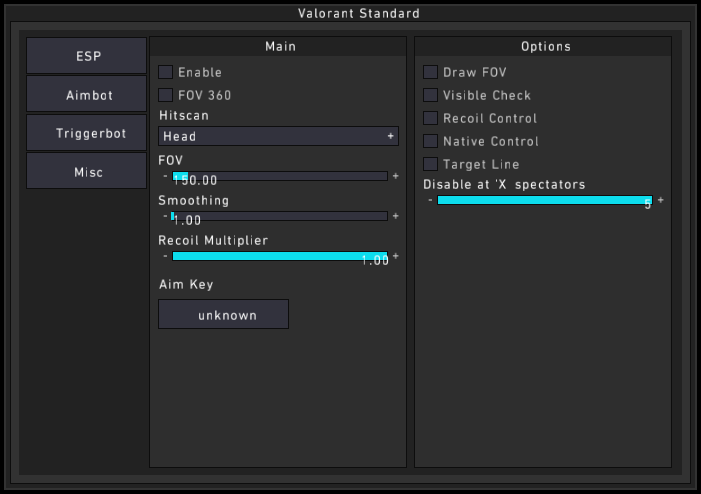The width and height of the screenshot is (701, 494).
Task: Increase spectators limit with the plus icon
Action: point(660,200)
